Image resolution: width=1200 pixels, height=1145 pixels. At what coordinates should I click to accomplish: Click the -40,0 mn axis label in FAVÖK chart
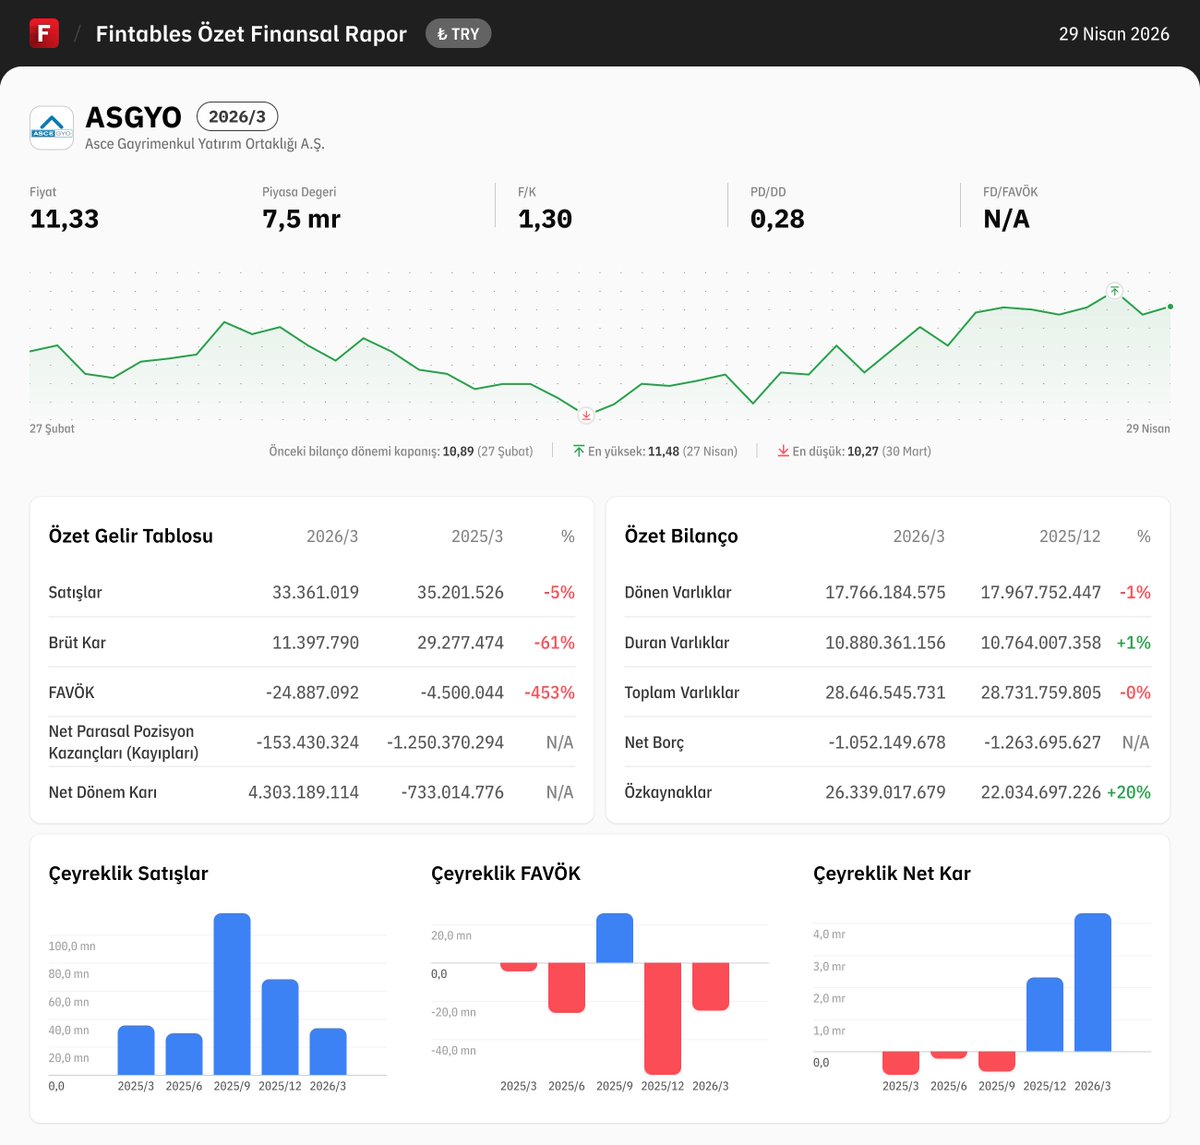(454, 1051)
